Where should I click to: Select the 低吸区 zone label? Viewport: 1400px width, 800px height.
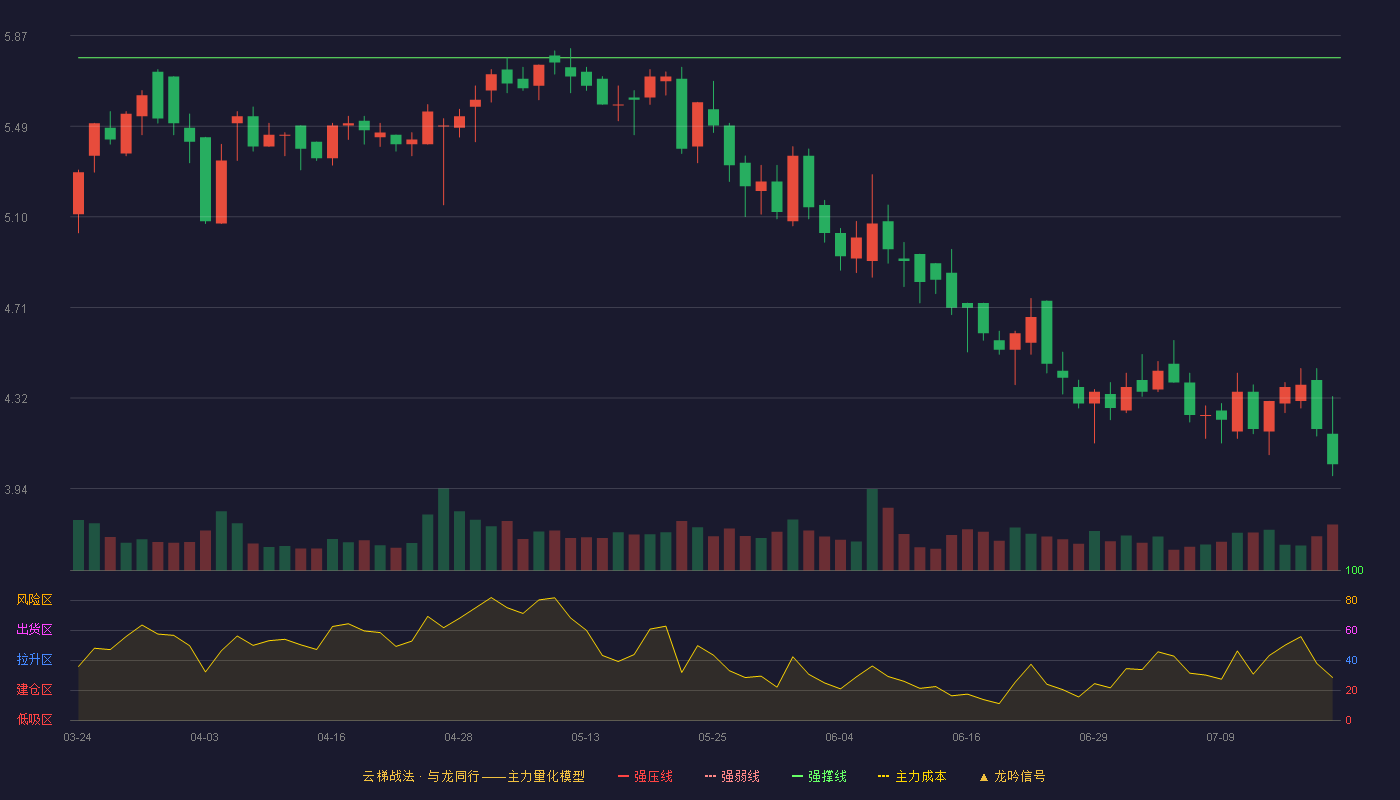34,720
